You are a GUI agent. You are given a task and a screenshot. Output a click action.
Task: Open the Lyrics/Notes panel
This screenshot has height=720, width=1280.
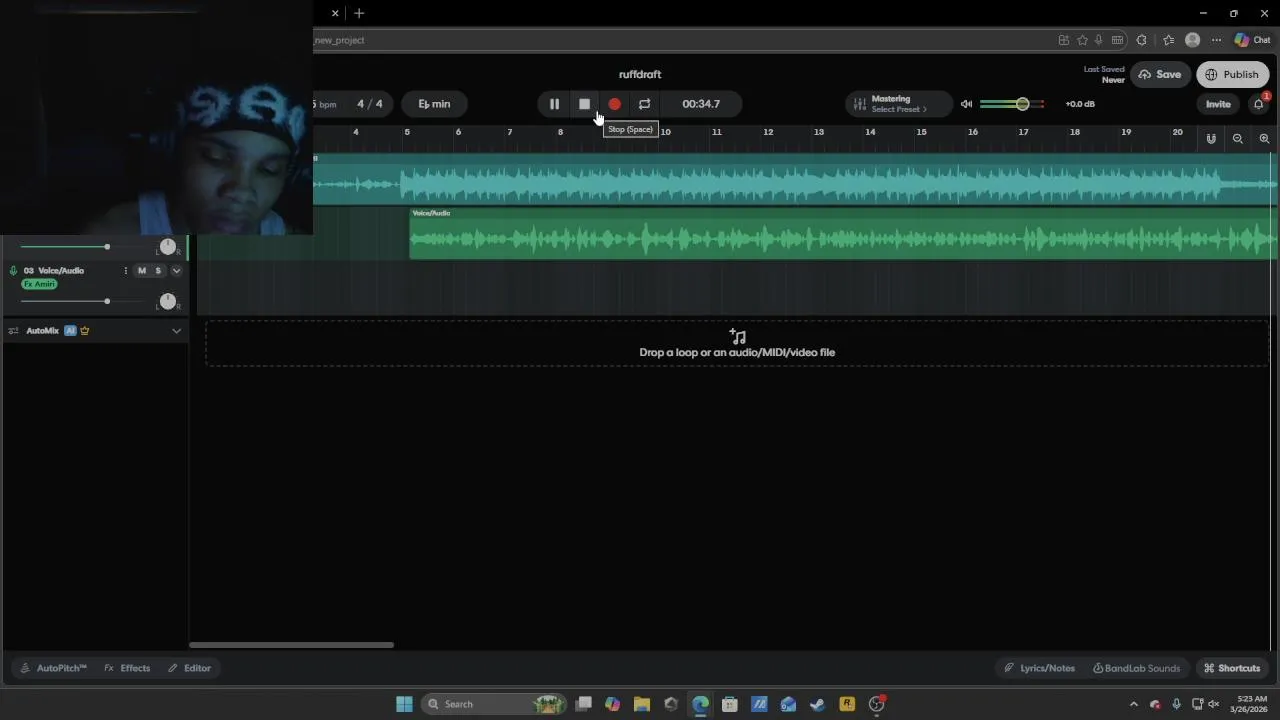click(x=1040, y=668)
